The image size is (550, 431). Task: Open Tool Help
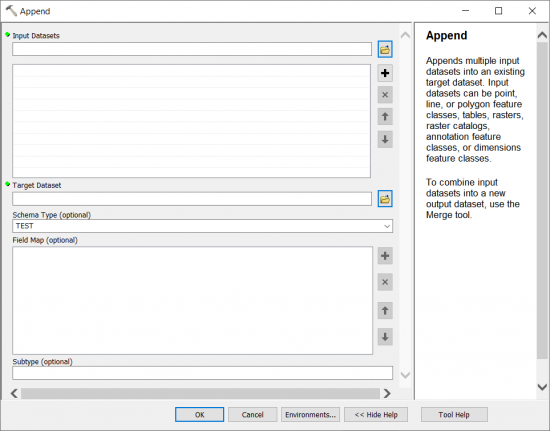point(454,415)
